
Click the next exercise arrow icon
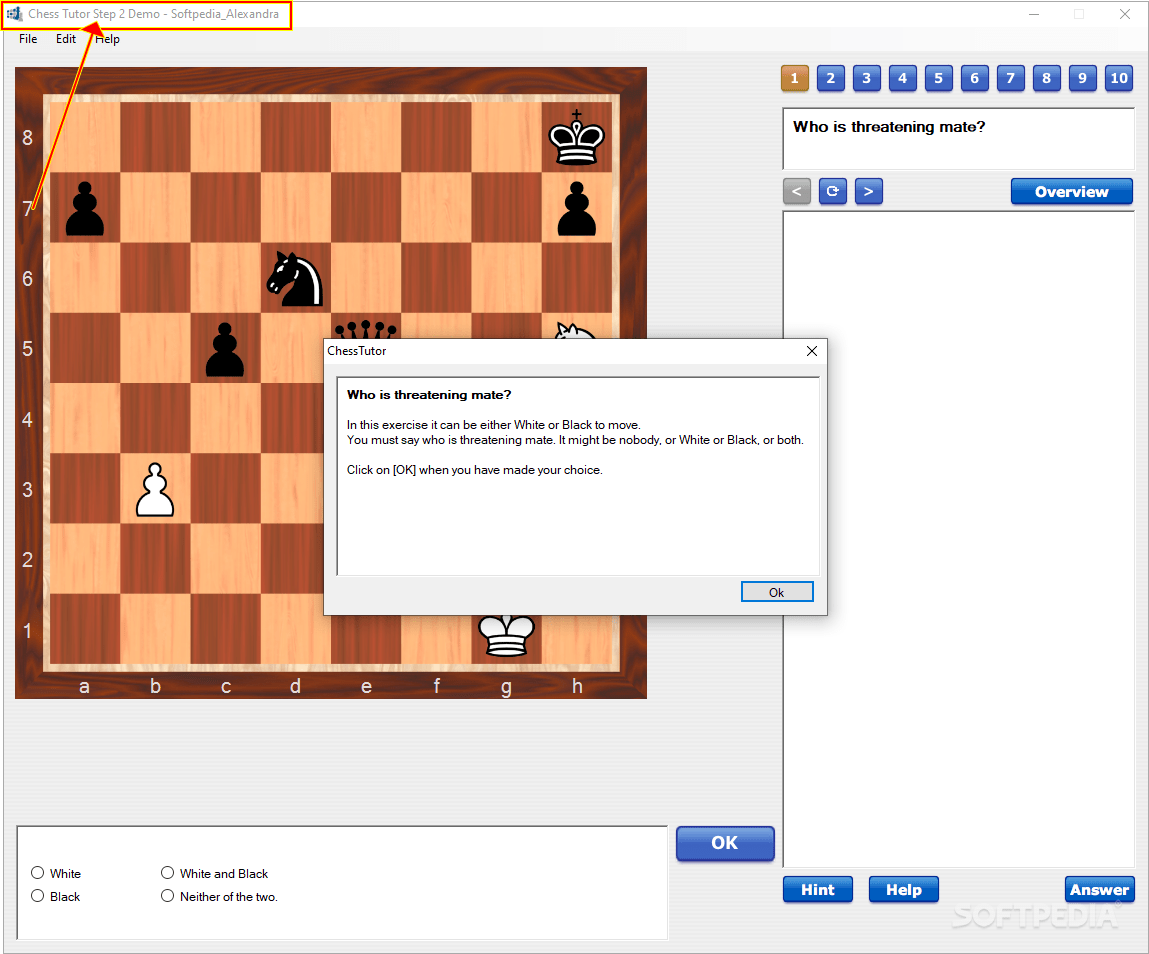(x=868, y=191)
